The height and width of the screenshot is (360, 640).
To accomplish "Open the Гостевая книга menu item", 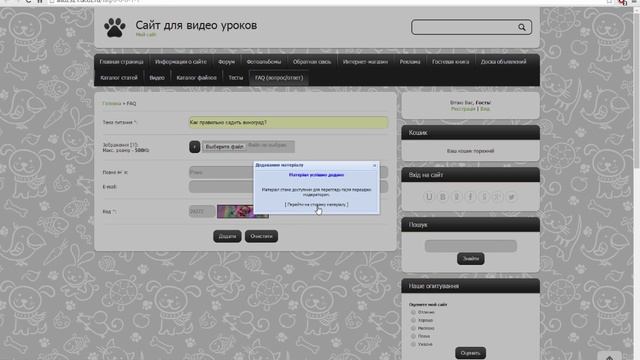I will click(451, 62).
